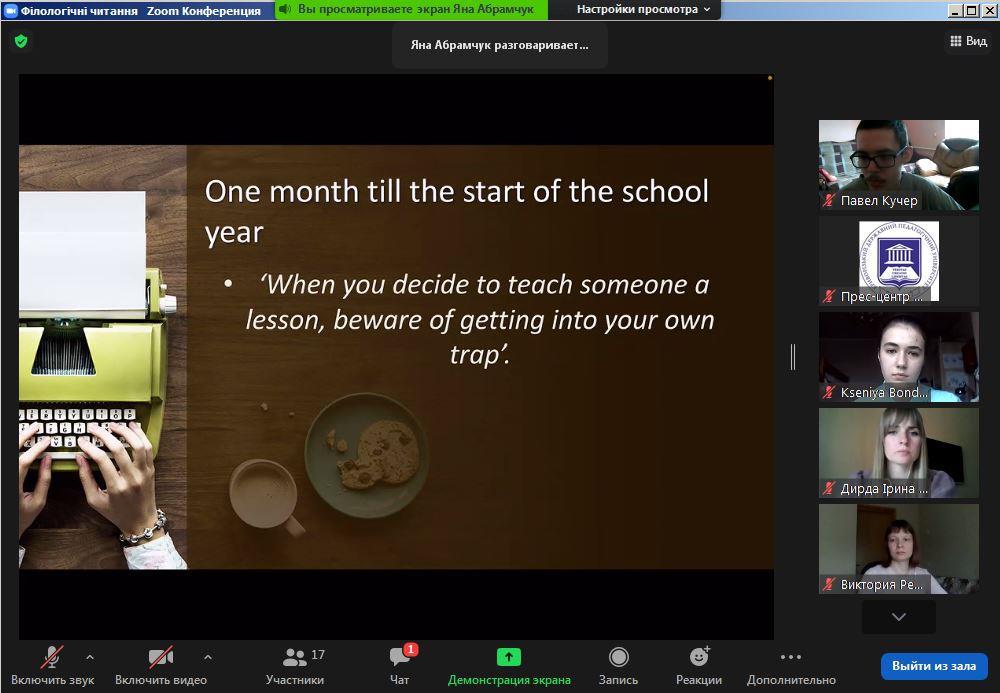Click the viewing screen notification bar

pos(410,9)
